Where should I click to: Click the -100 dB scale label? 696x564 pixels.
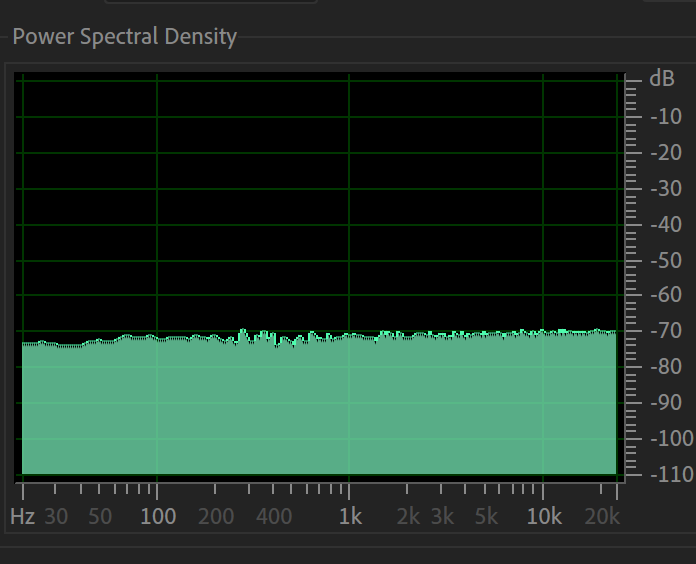click(672, 439)
